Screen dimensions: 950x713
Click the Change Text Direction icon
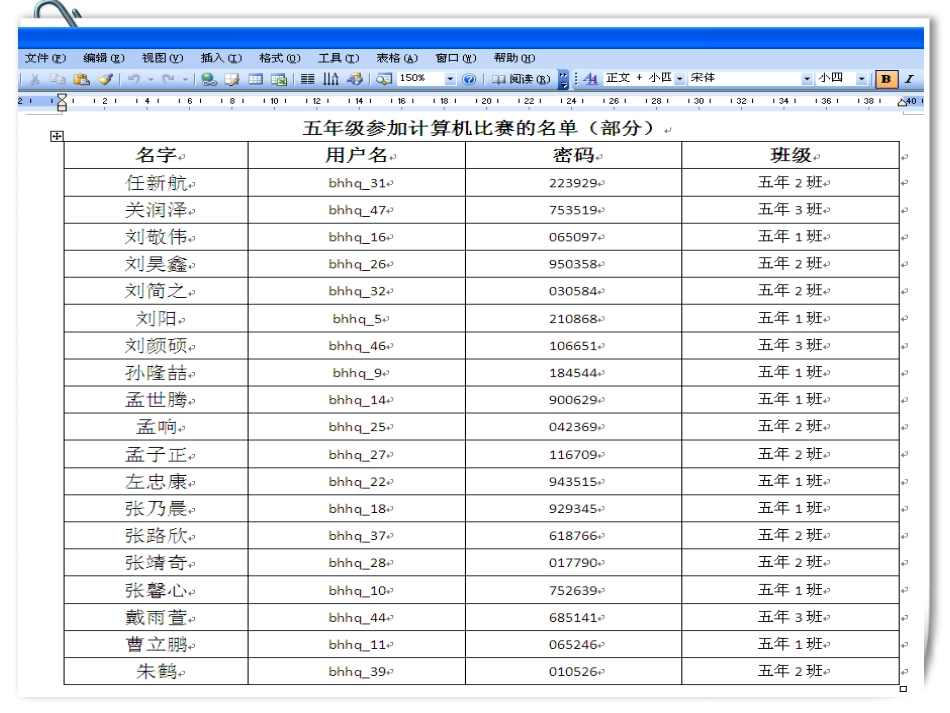pyautogui.click(x=331, y=79)
